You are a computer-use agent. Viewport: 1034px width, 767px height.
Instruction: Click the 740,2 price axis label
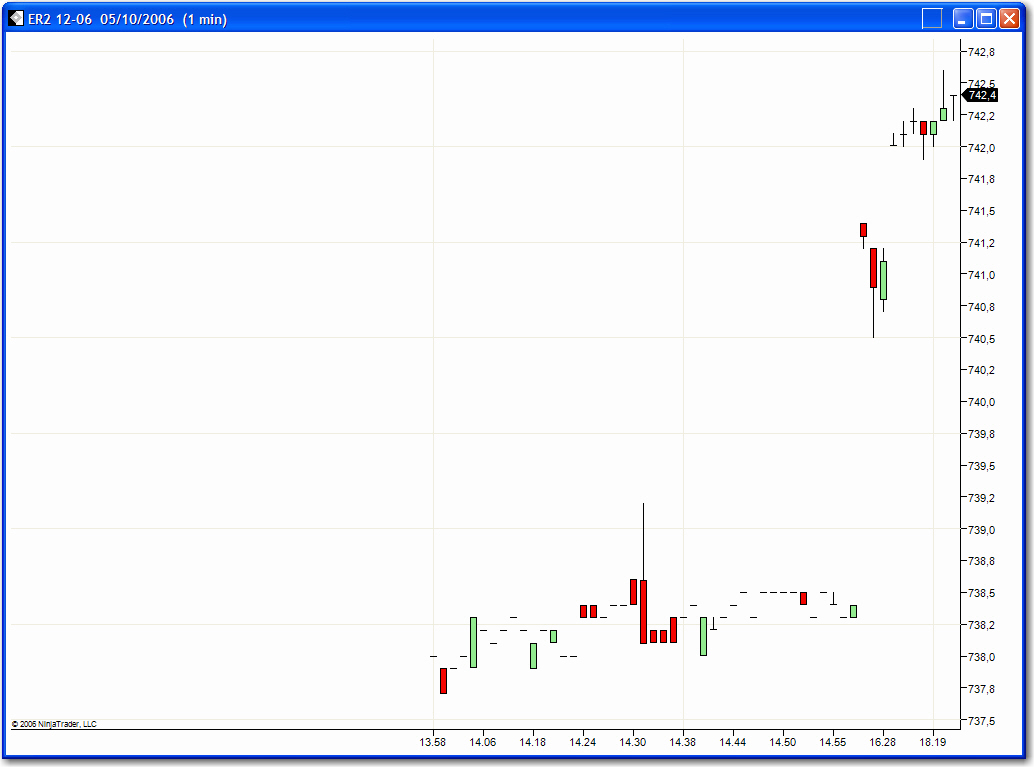click(981, 370)
